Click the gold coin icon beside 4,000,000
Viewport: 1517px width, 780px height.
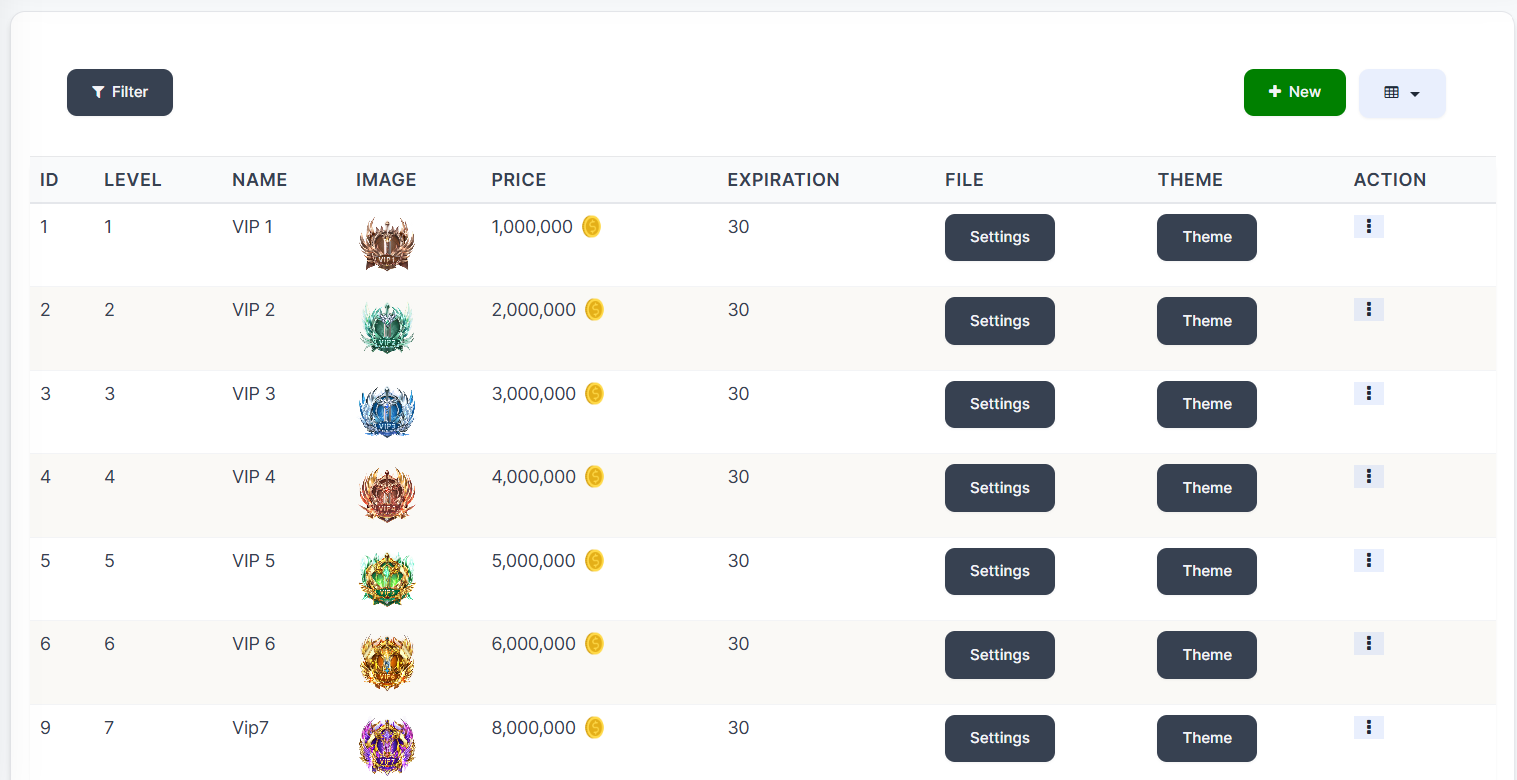tap(594, 477)
